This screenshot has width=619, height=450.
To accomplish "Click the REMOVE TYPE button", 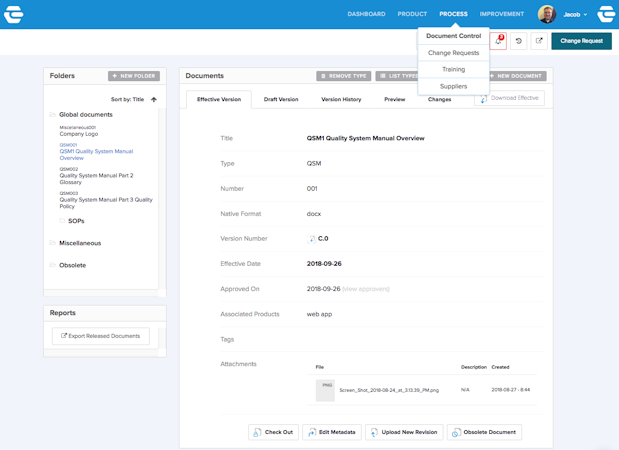I will [343, 76].
